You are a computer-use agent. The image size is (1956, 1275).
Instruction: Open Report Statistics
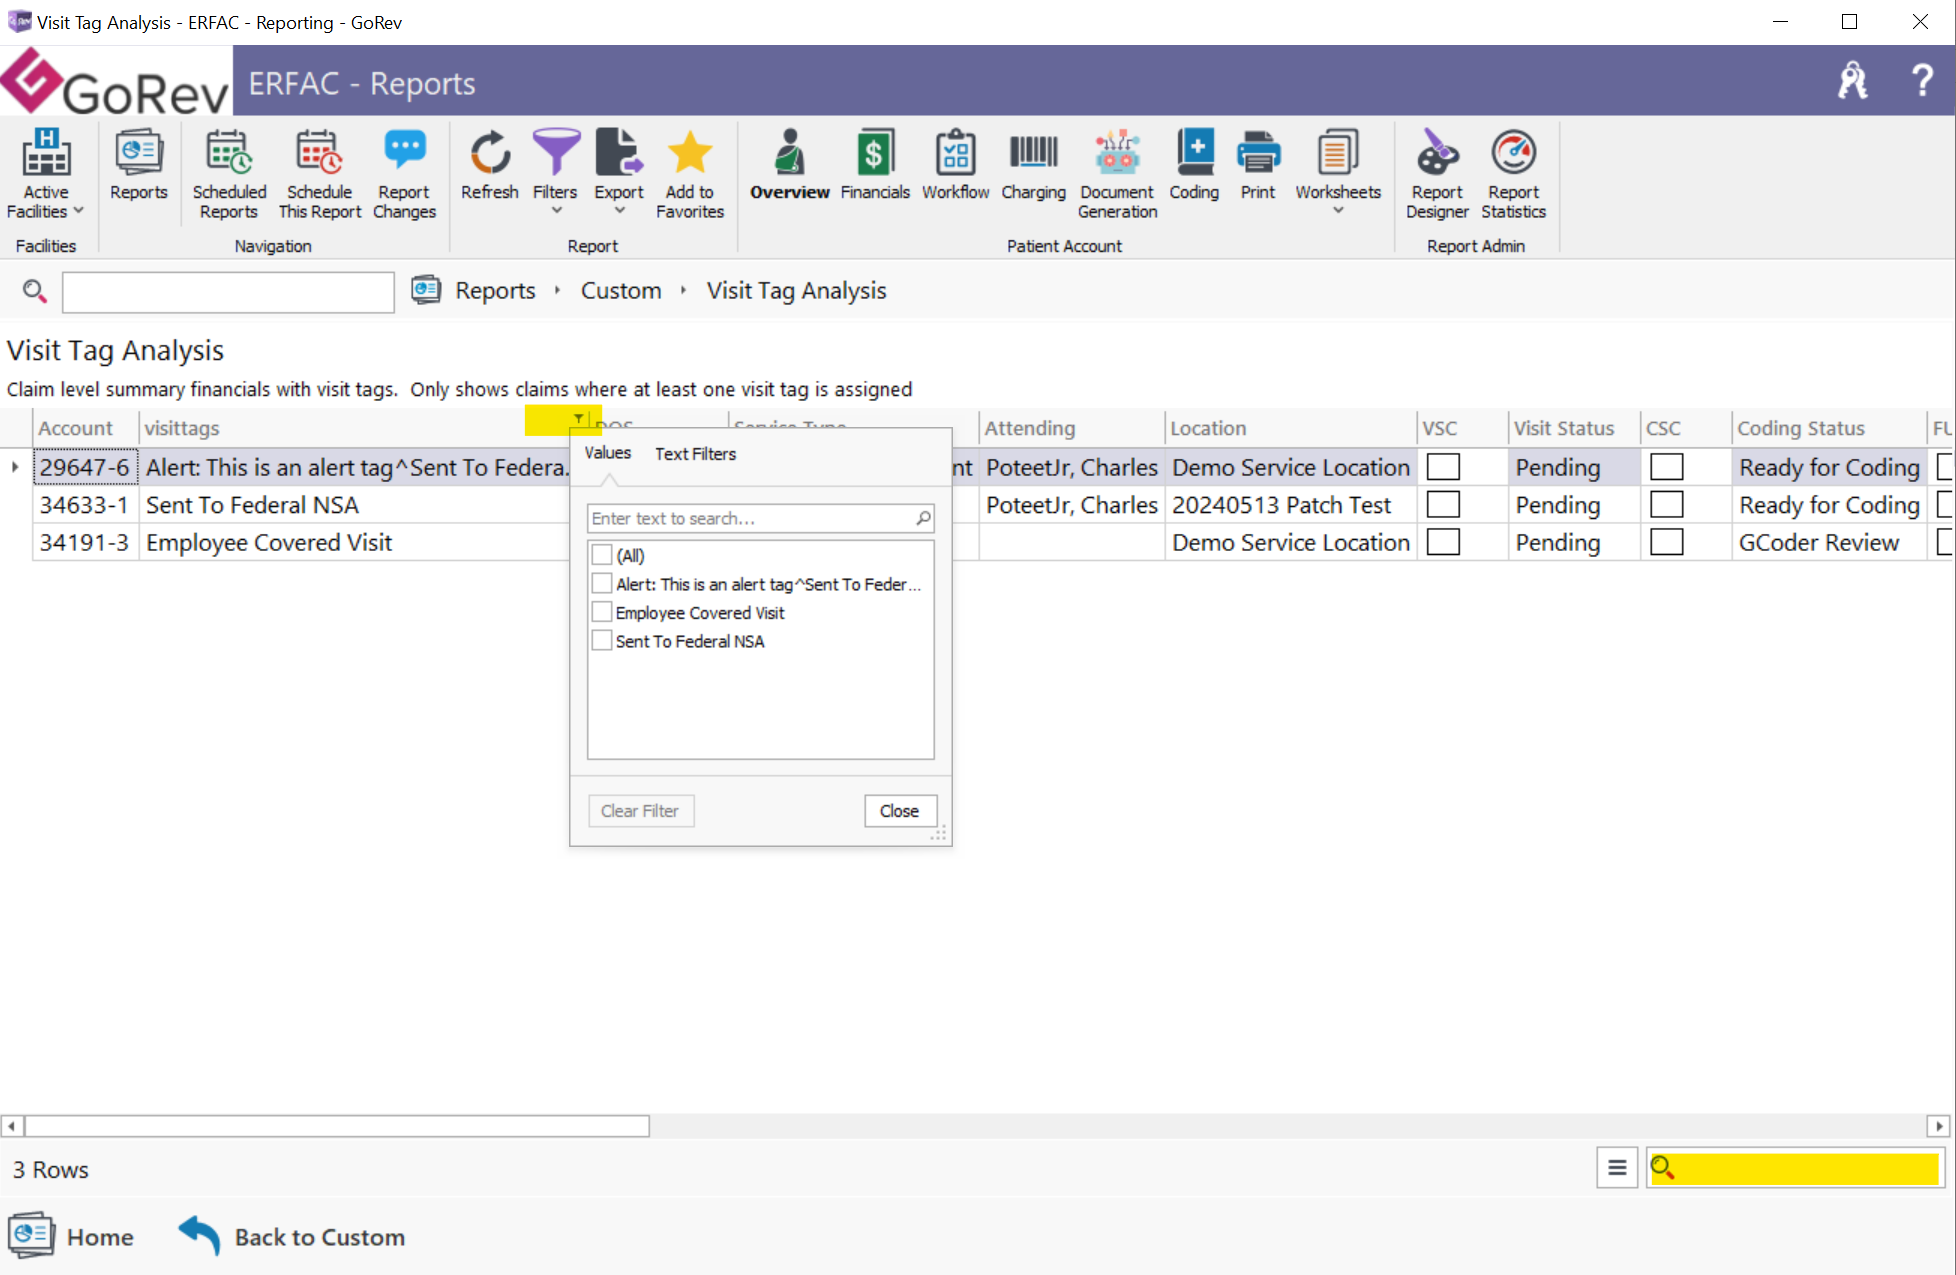click(x=1513, y=175)
